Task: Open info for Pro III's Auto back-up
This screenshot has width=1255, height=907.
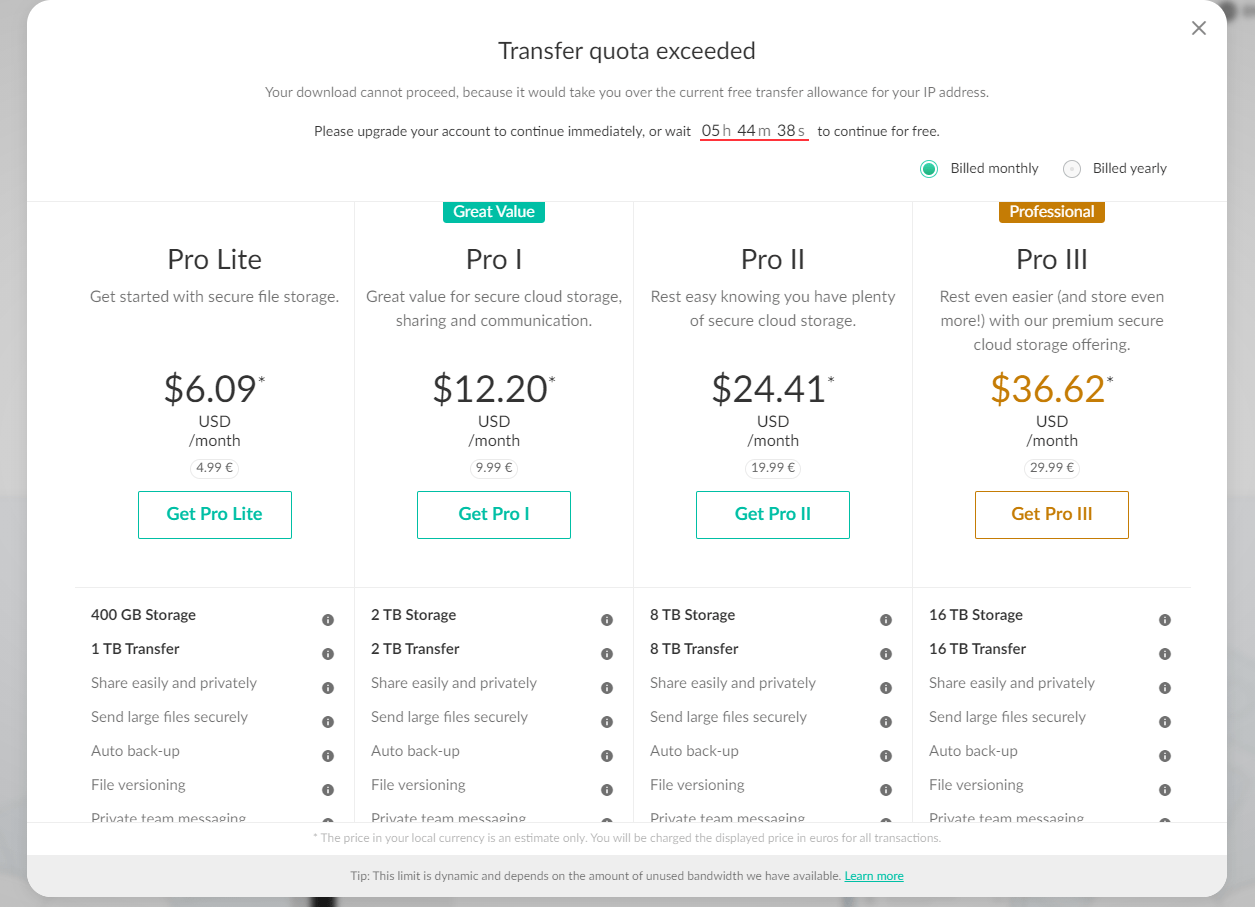Action: (x=1164, y=755)
